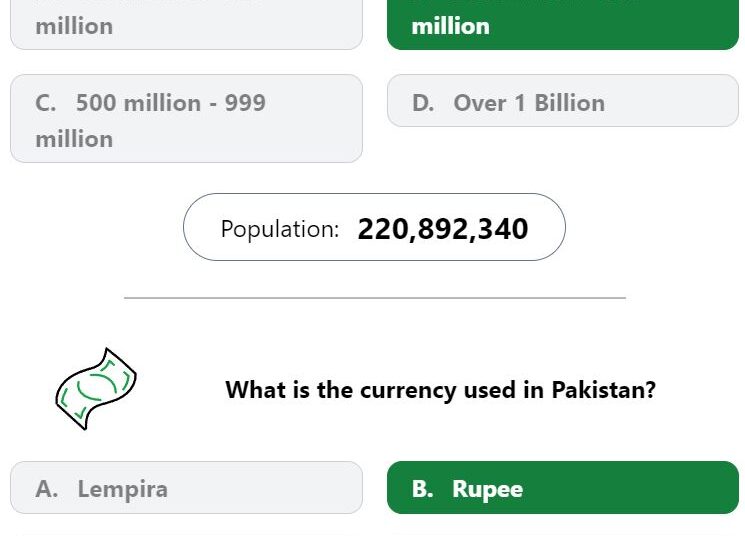
Task: Click the letter 'C.' in the population option
Action: [46, 103]
